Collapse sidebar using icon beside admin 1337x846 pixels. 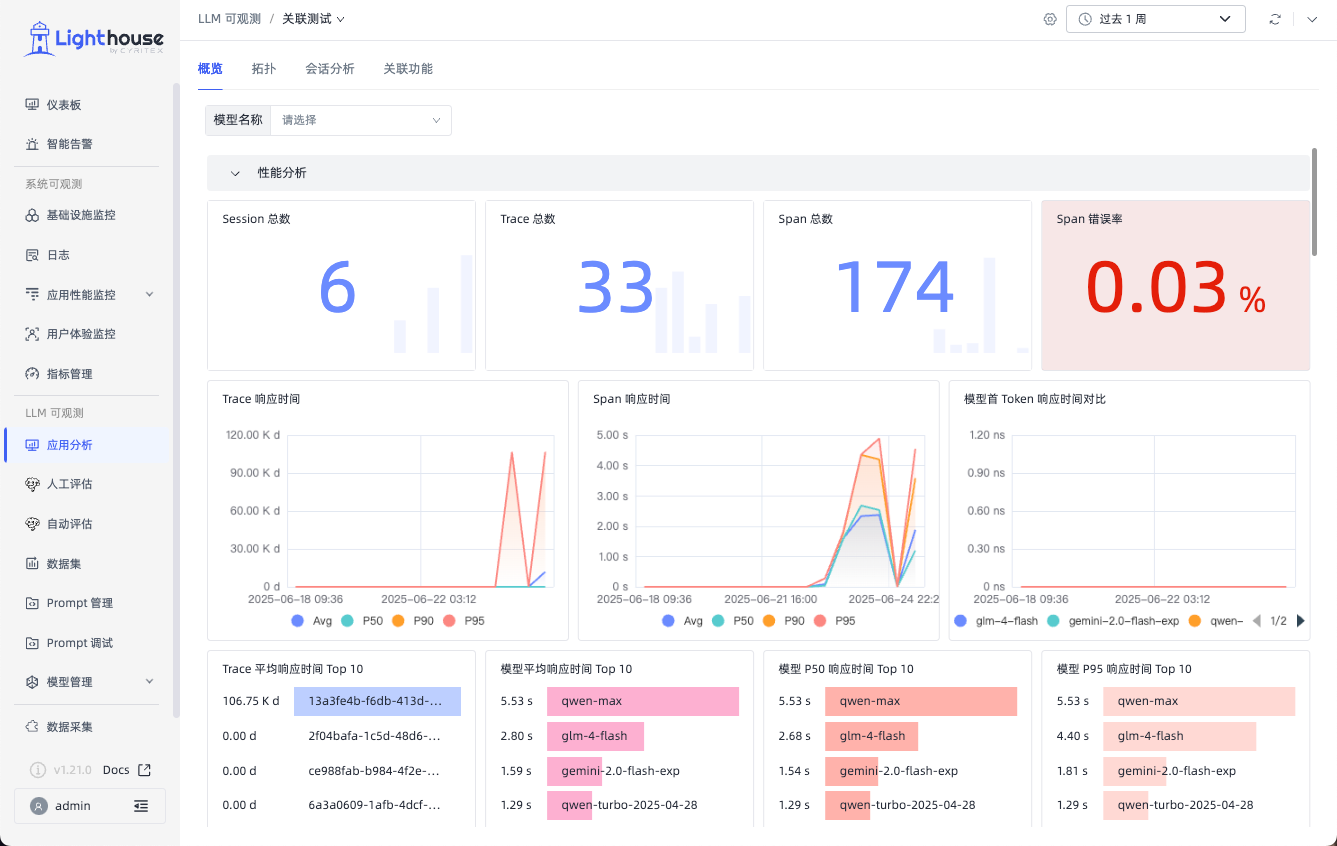(141, 805)
